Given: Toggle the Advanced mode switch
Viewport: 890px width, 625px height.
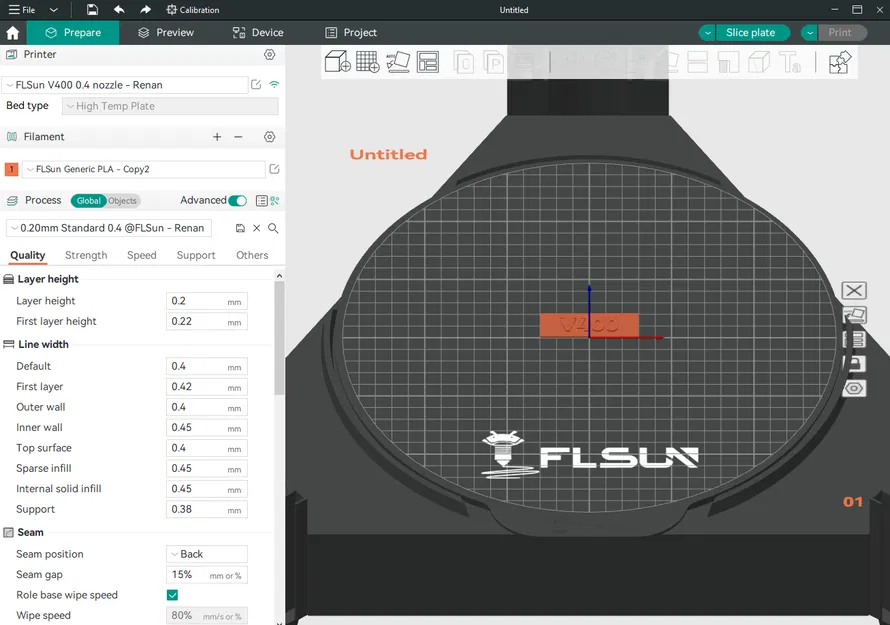Looking at the screenshot, I should click(x=237, y=200).
